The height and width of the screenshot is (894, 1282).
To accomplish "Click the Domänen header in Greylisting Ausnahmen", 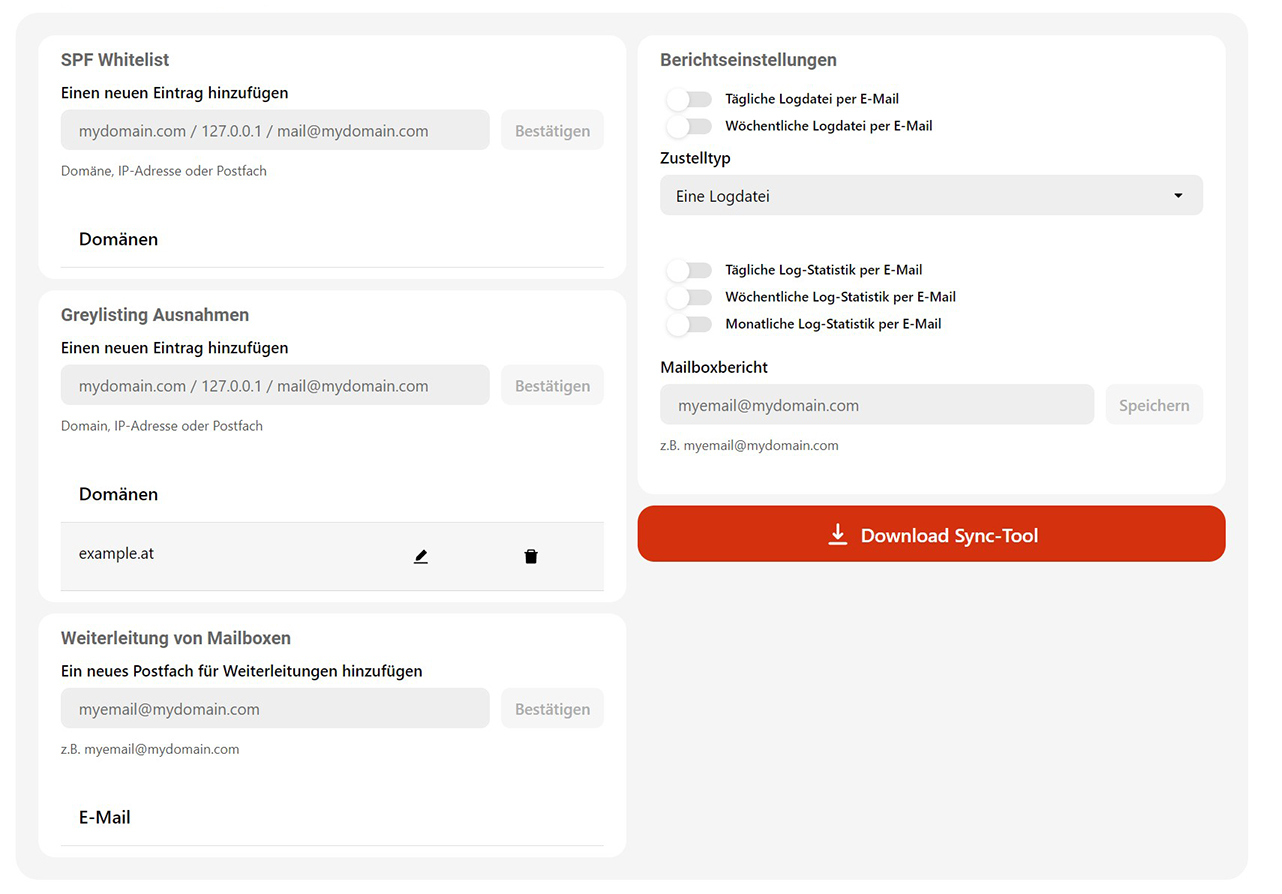I will [x=118, y=494].
